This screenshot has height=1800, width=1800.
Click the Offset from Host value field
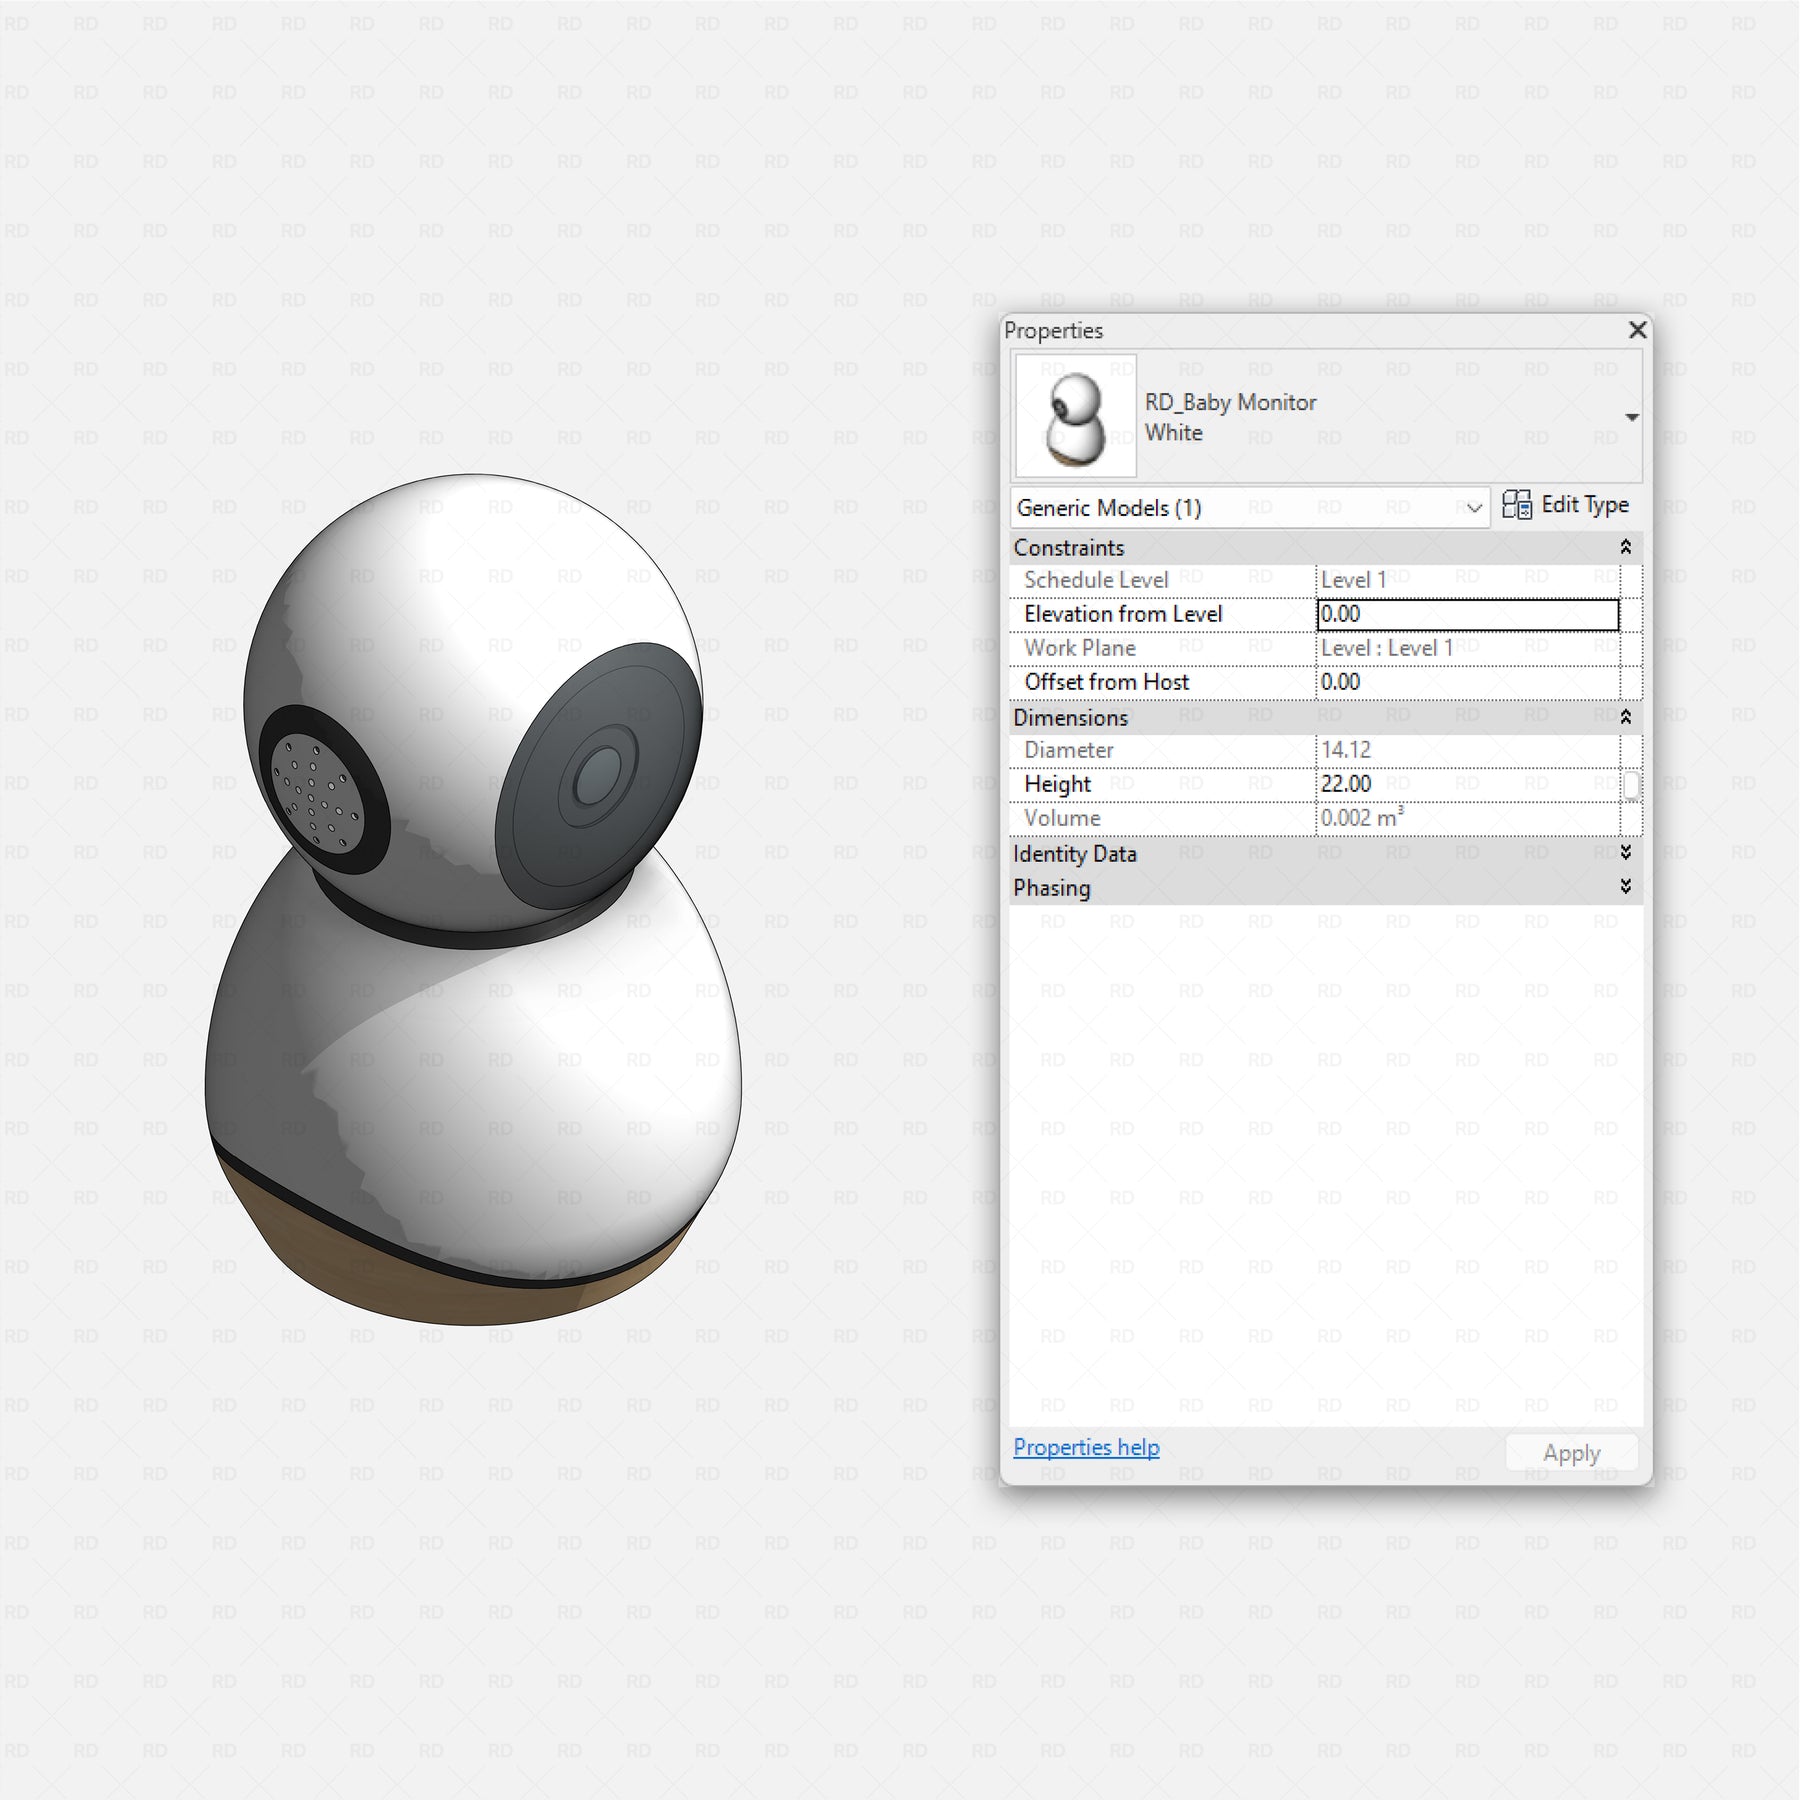1466,682
